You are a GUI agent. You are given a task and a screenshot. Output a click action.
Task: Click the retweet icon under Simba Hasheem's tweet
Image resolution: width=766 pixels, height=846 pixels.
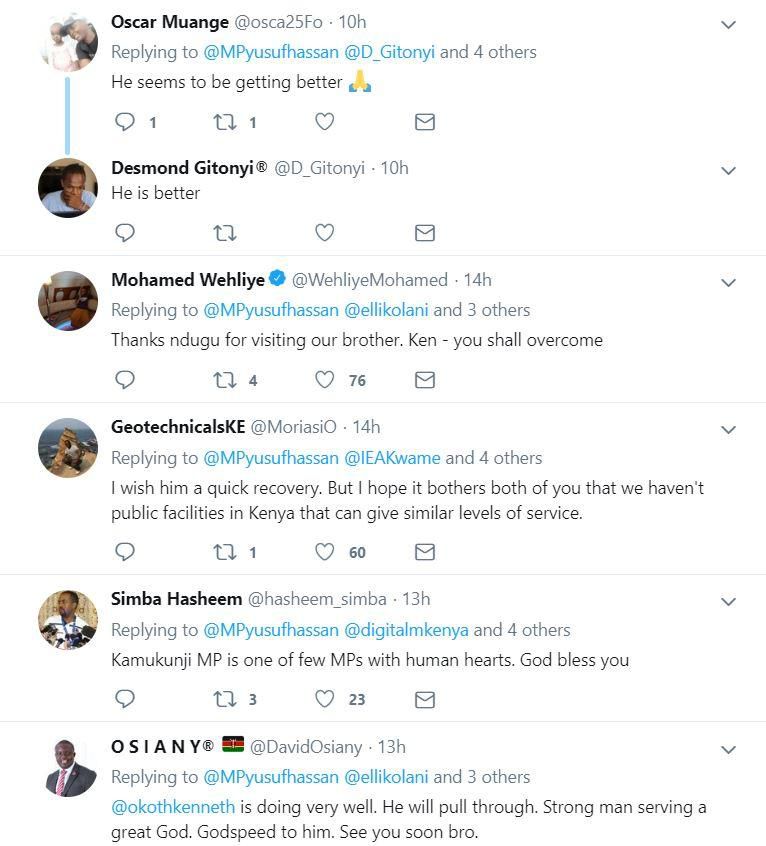(x=225, y=700)
